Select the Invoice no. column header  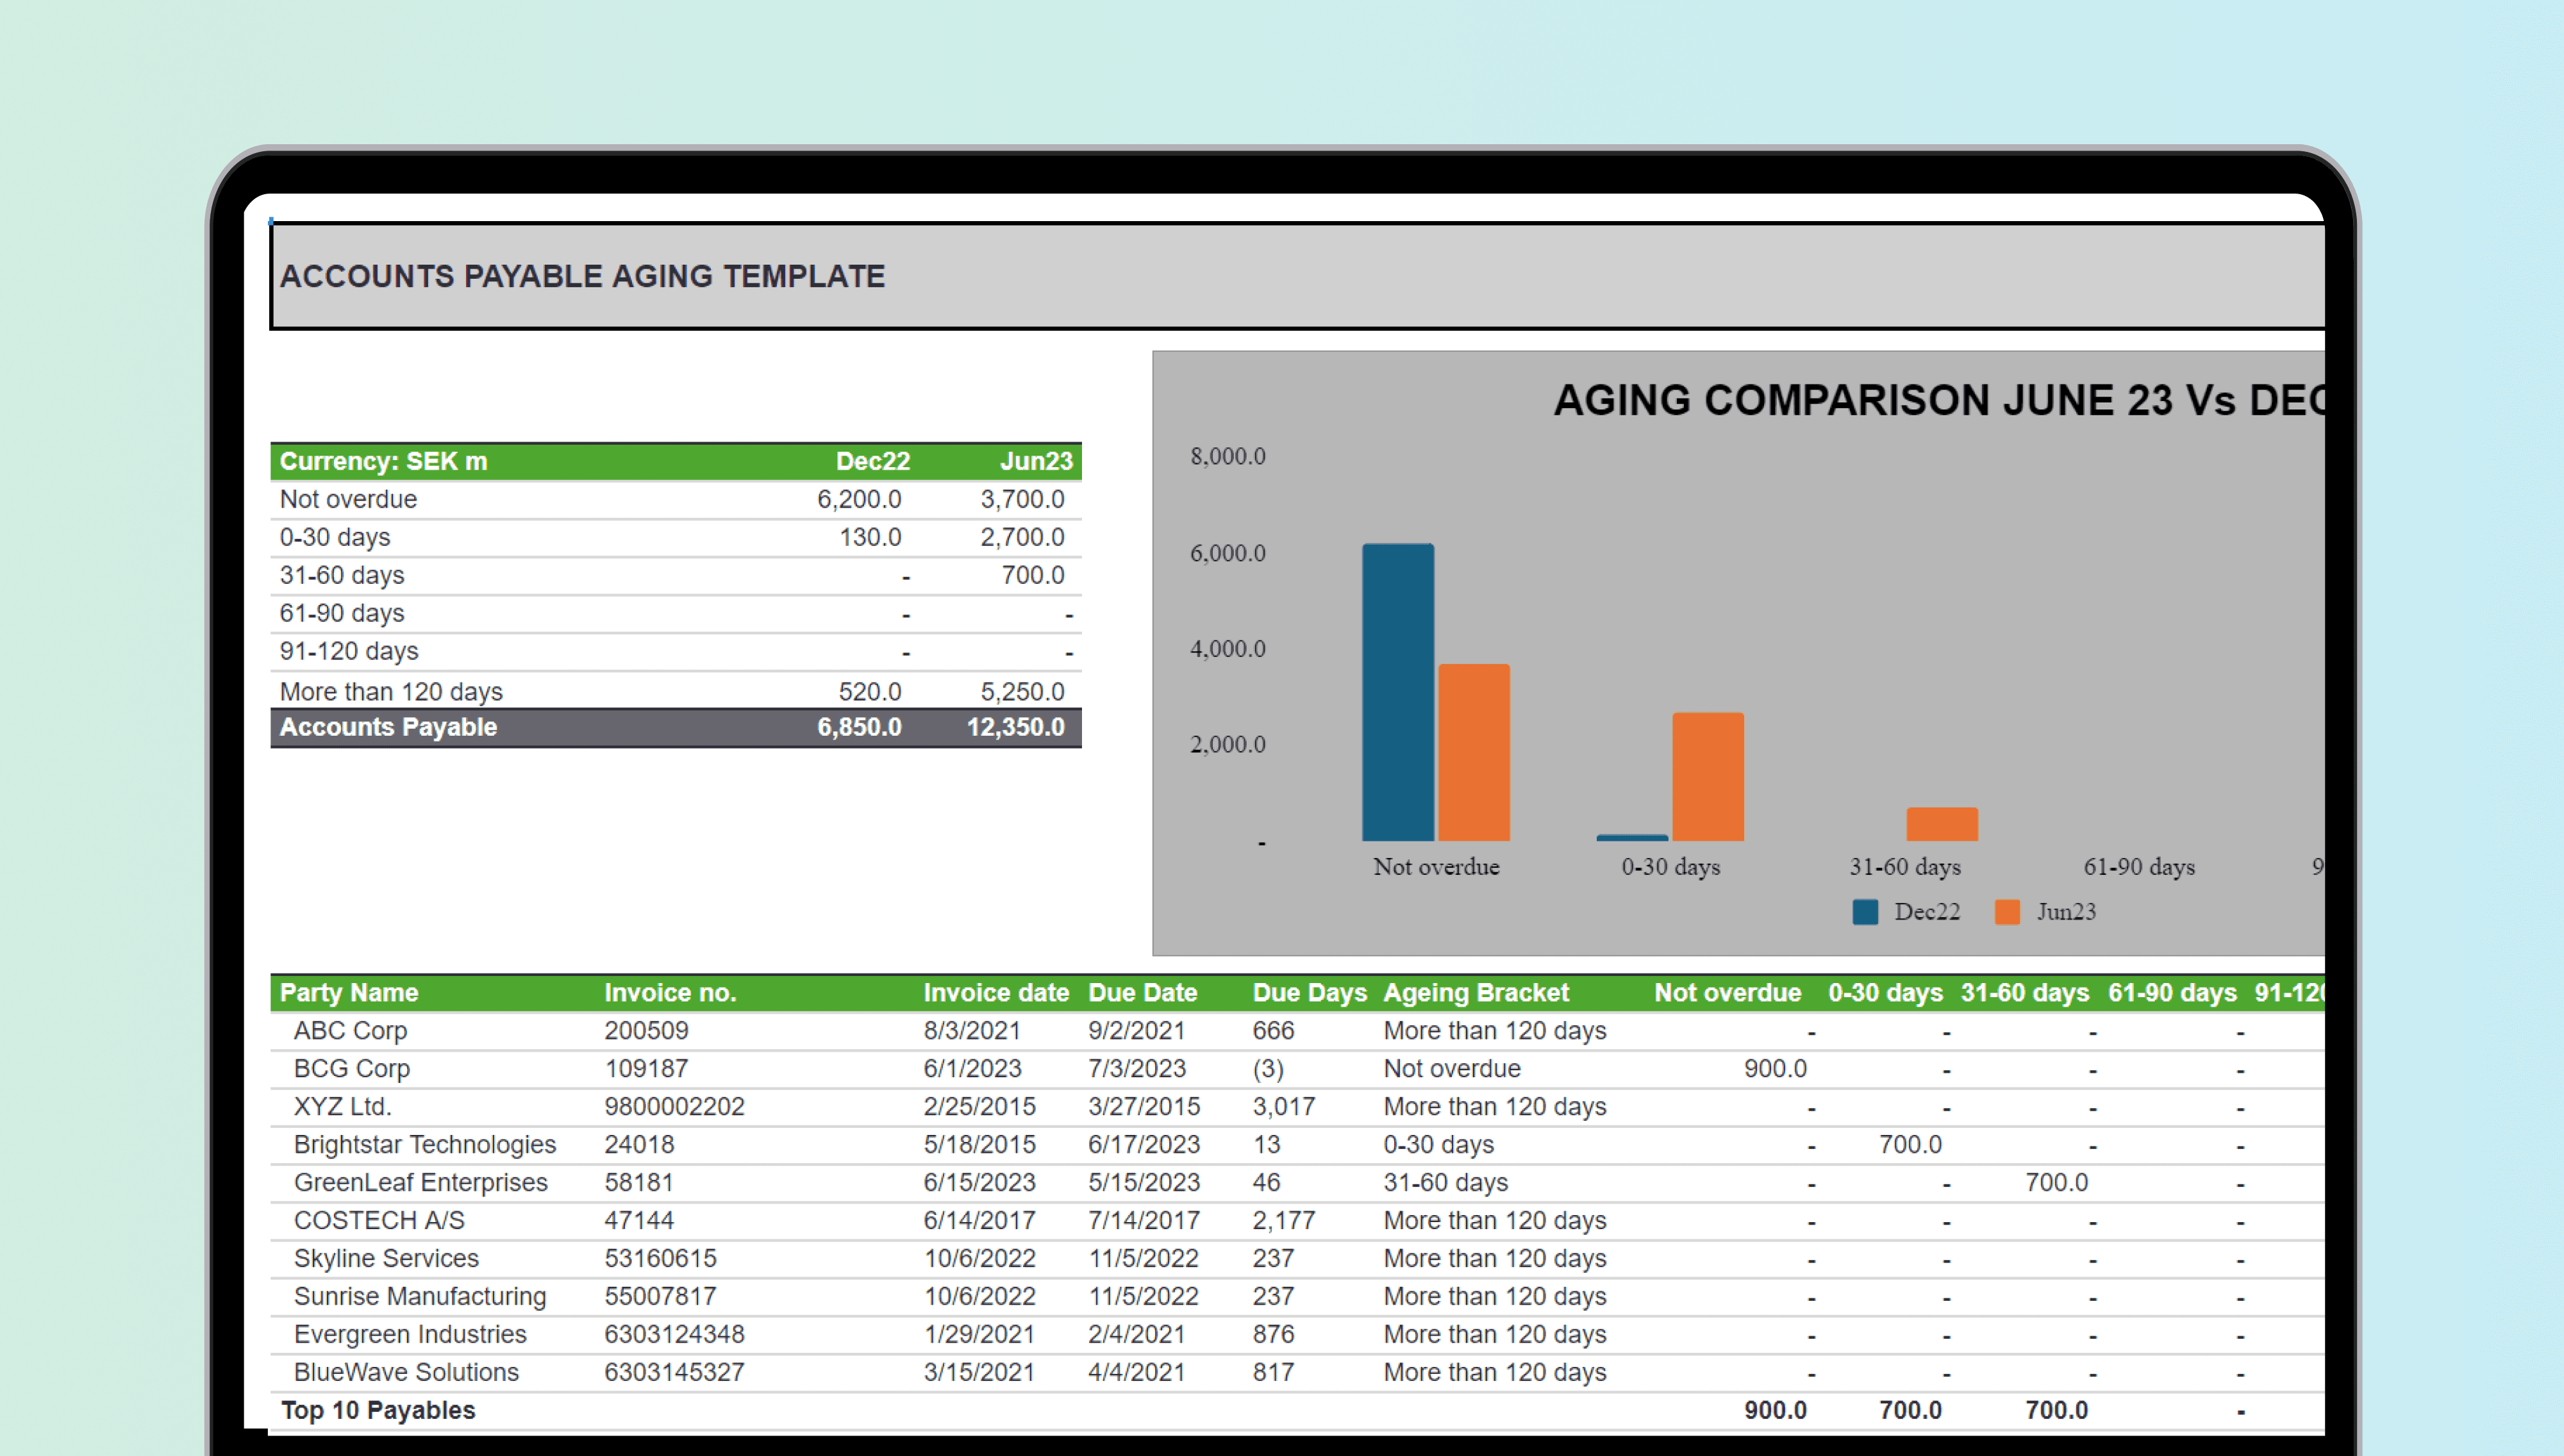coord(670,992)
